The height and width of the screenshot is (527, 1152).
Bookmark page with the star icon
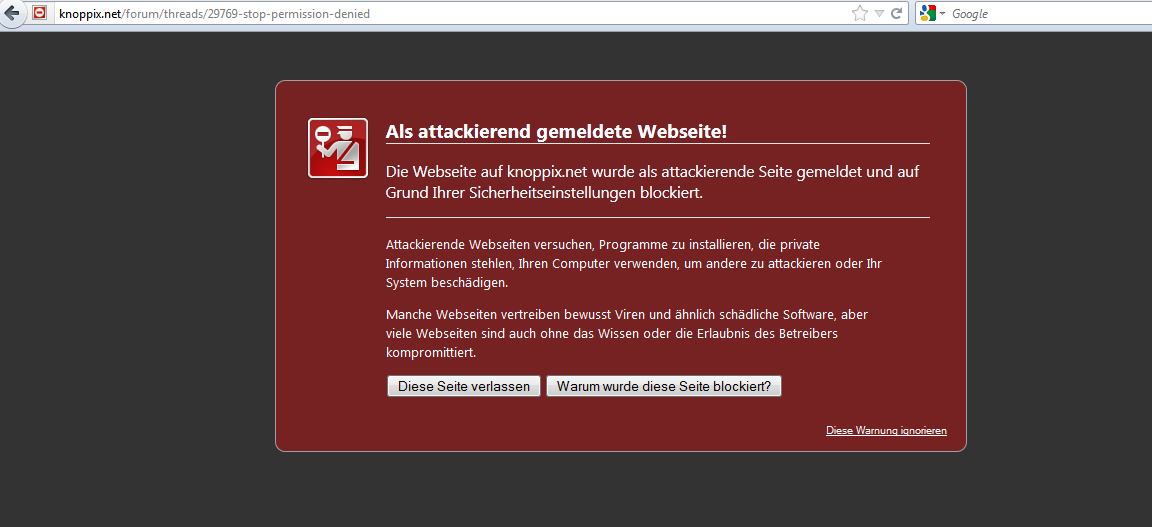[x=859, y=13]
